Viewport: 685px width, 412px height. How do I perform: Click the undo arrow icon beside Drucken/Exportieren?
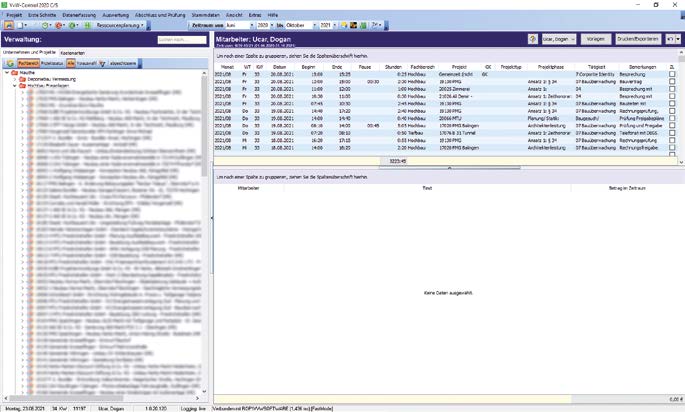[x=670, y=39]
